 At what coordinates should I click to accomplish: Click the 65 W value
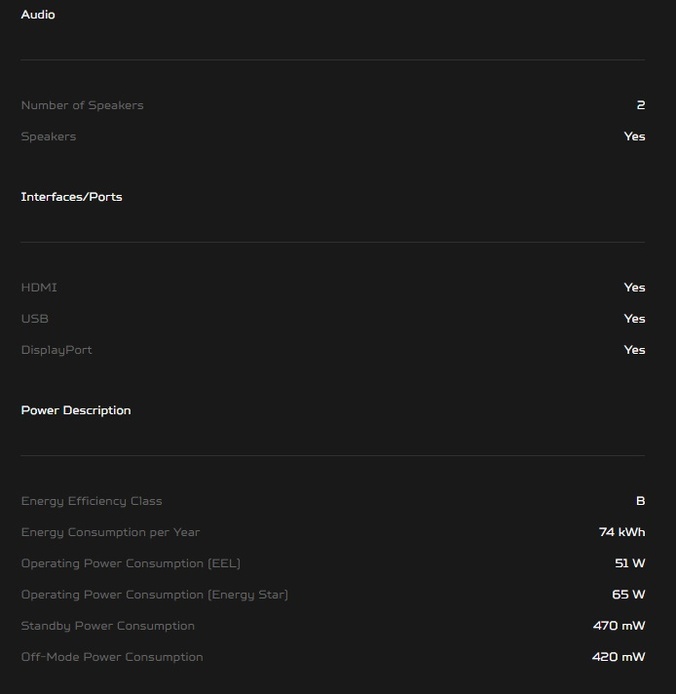pyautogui.click(x=629, y=594)
